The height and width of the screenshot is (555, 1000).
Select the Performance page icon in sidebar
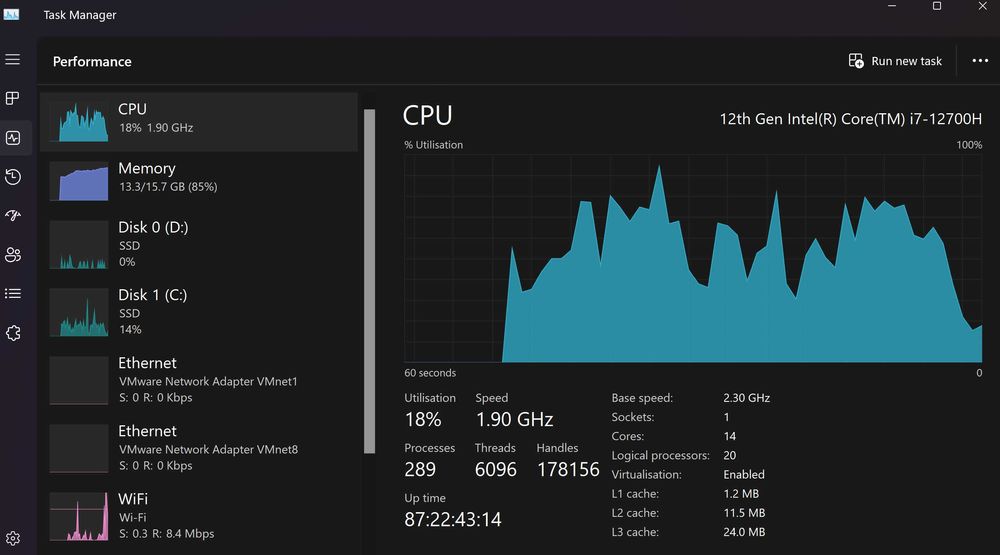[x=13, y=138]
